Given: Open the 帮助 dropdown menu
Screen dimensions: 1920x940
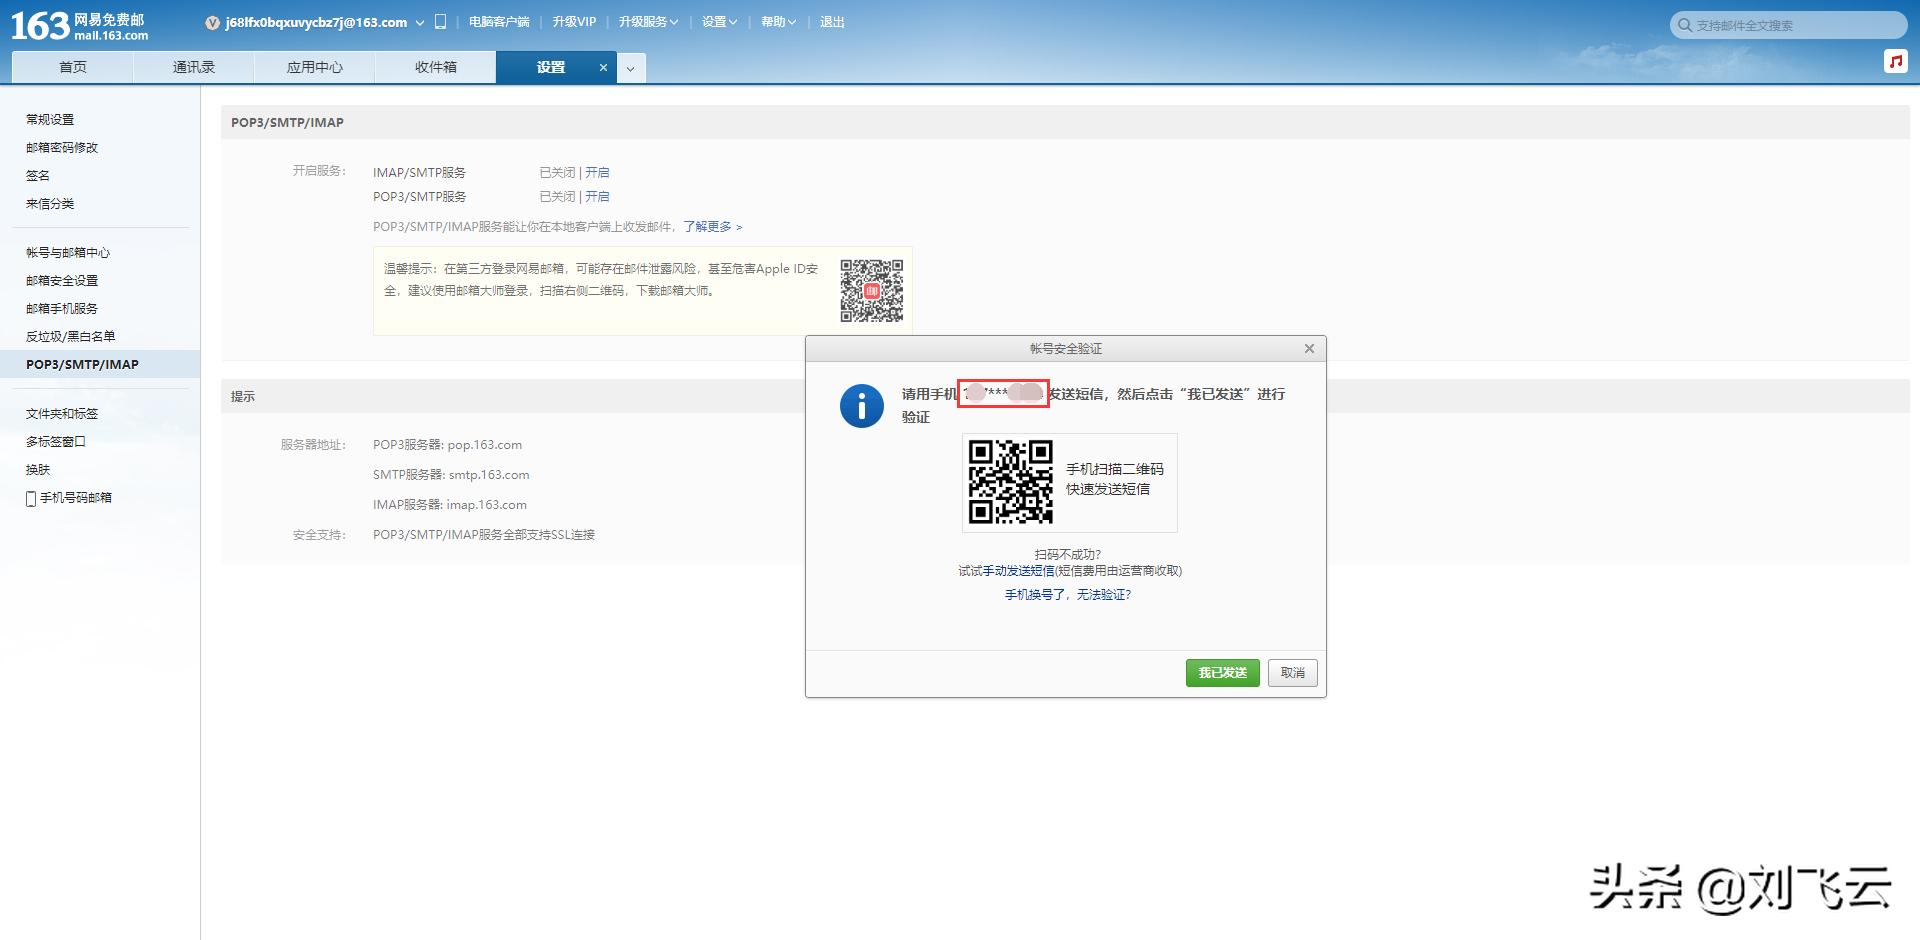Looking at the screenshot, I should click(x=778, y=22).
